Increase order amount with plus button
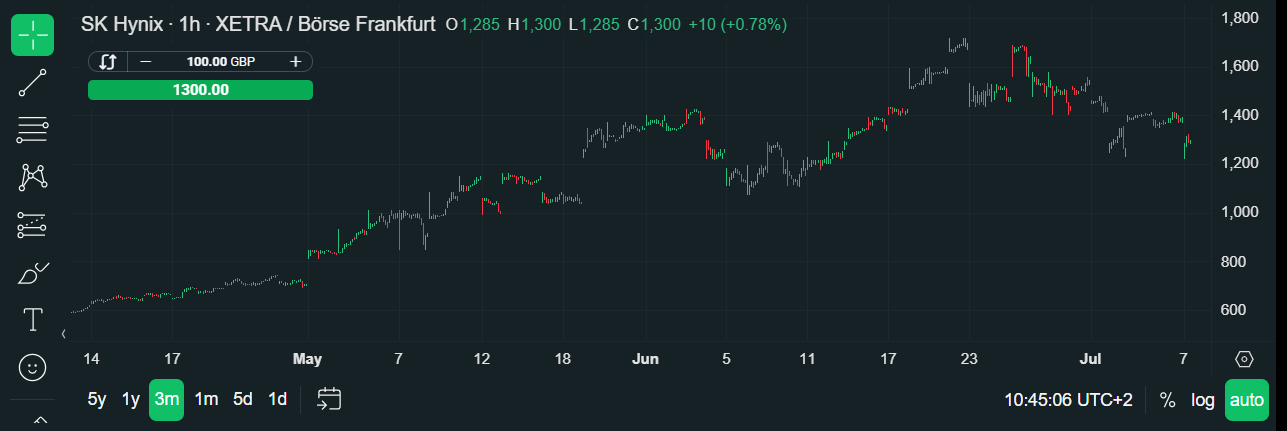Image resolution: width=1287 pixels, height=431 pixels. click(x=295, y=62)
